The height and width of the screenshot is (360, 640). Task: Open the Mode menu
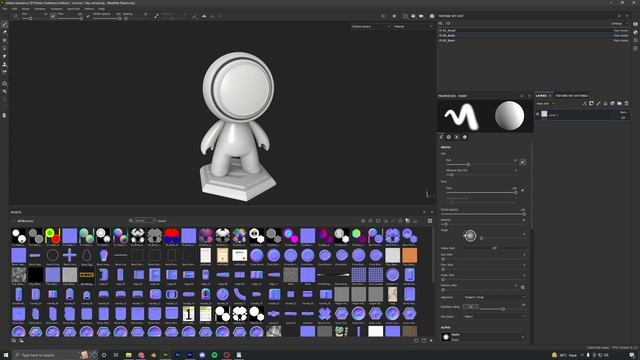26,9
